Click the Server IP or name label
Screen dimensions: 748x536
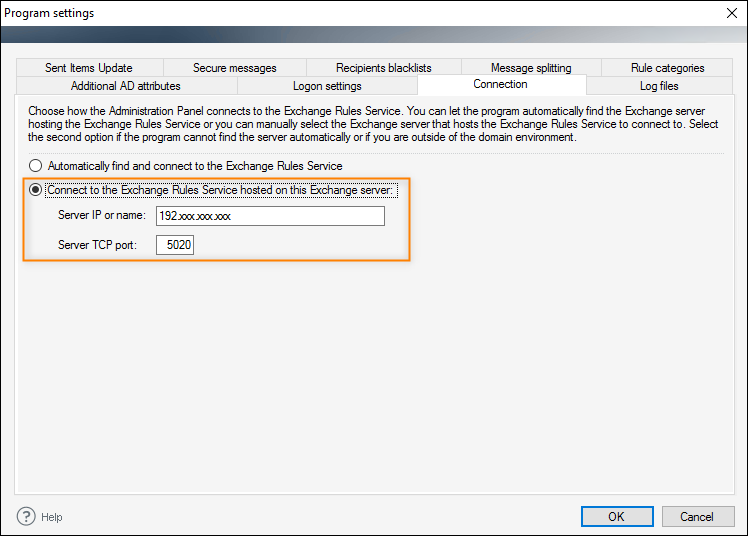pyautogui.click(x=102, y=215)
